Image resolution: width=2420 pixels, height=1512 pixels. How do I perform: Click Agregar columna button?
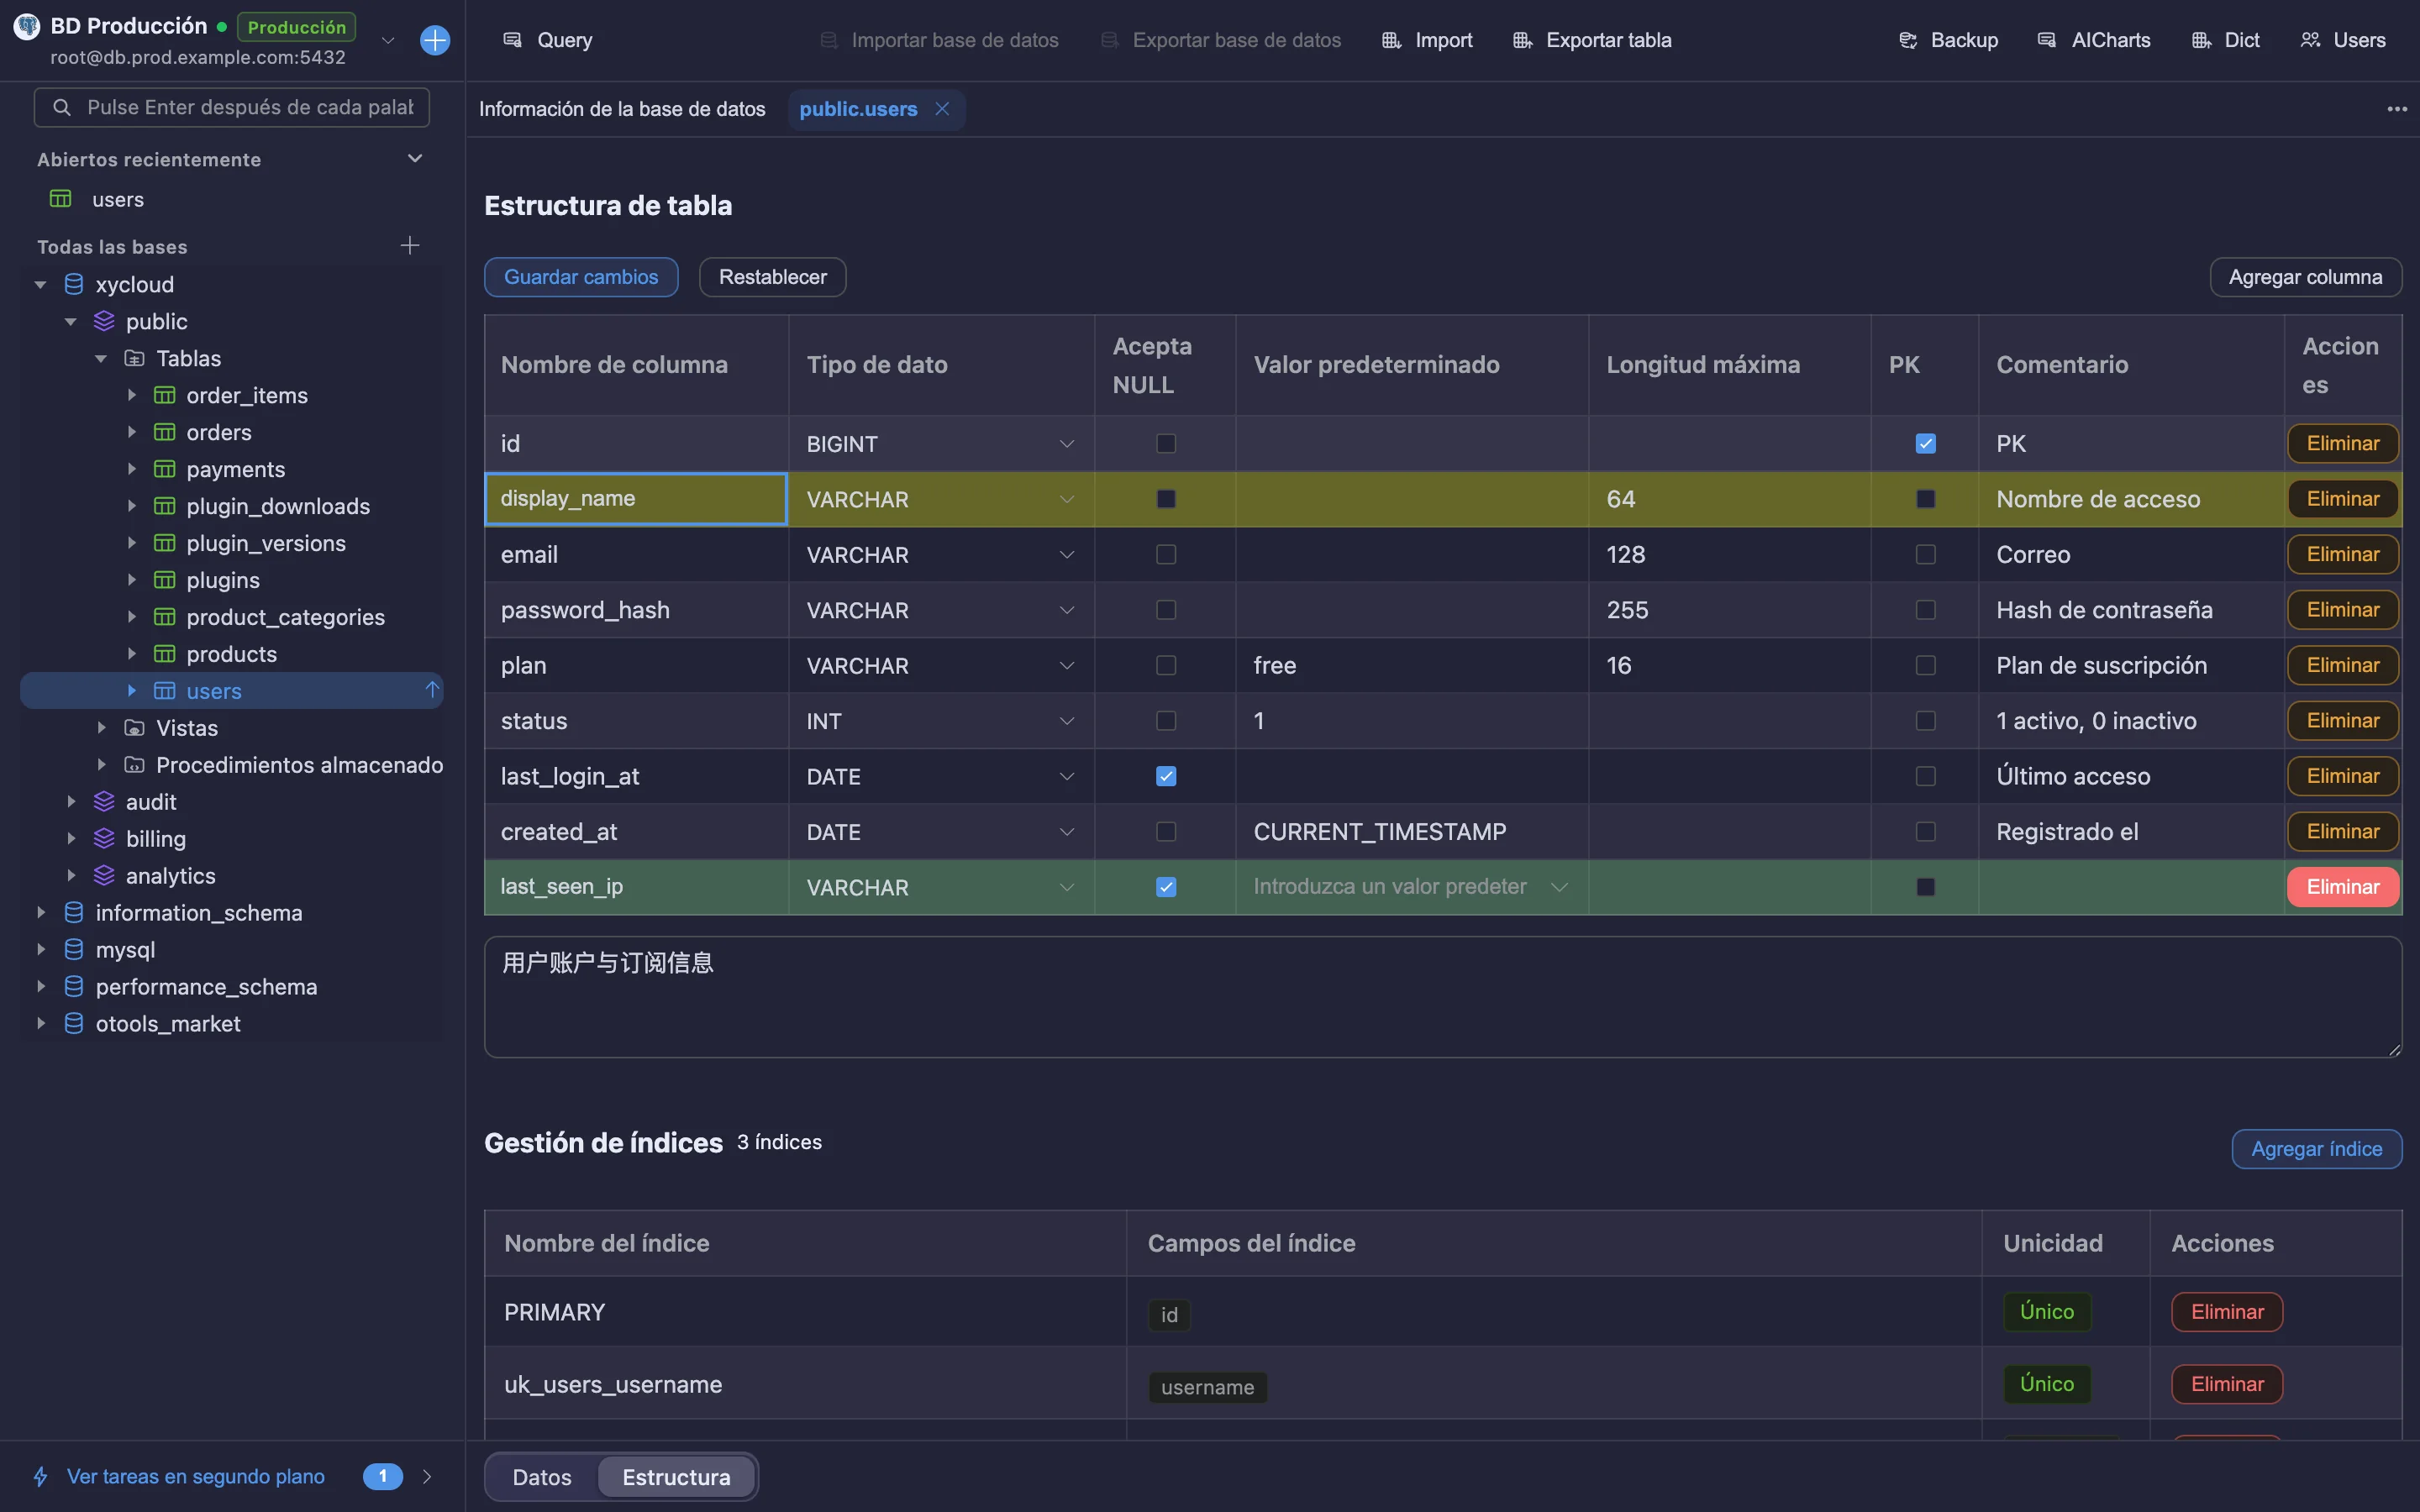click(2305, 277)
